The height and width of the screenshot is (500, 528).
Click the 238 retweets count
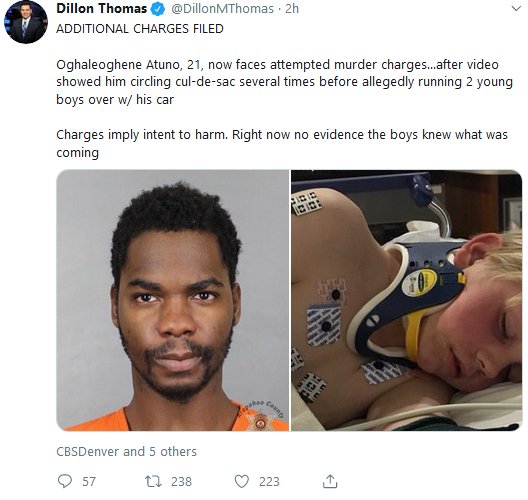coord(181,481)
